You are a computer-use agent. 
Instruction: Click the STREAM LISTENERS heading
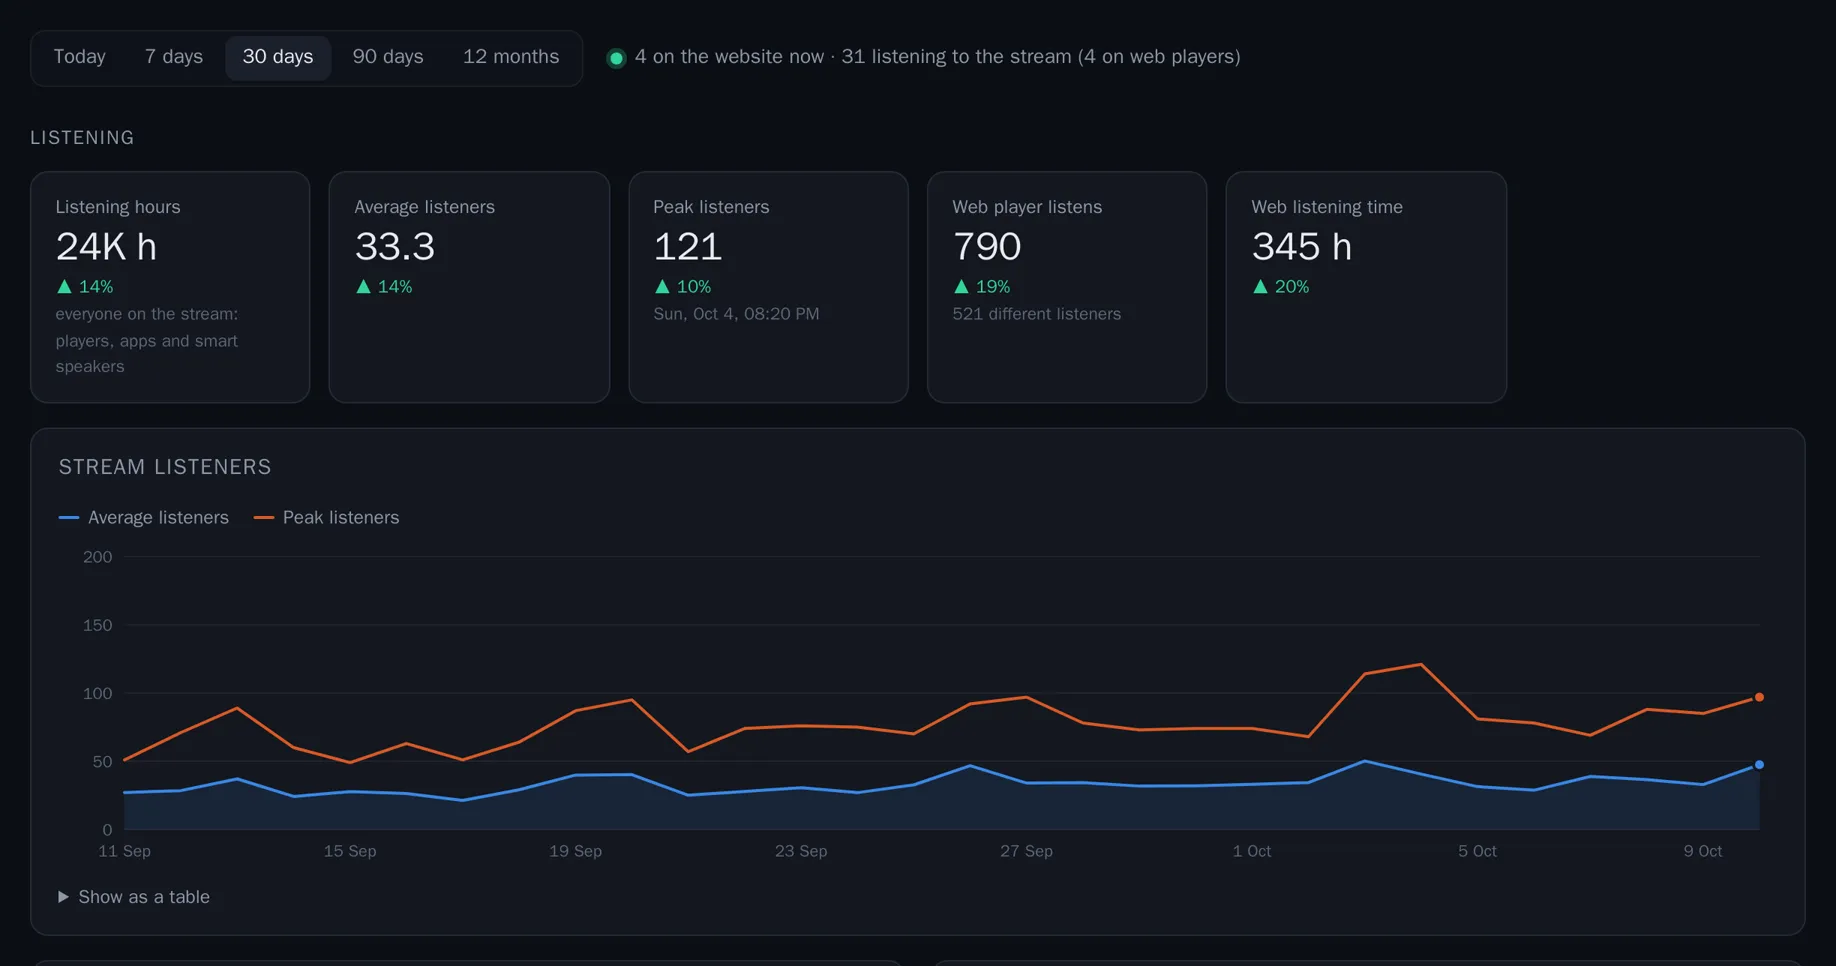coord(165,467)
